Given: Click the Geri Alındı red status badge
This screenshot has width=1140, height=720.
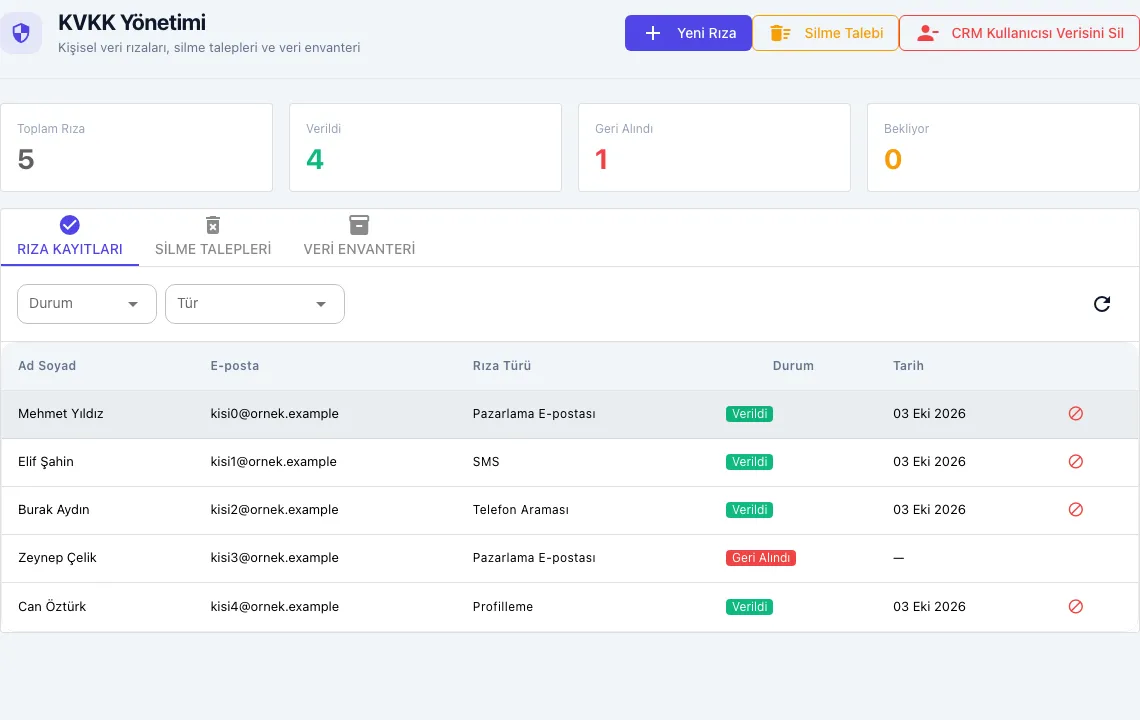Looking at the screenshot, I should pos(760,558).
